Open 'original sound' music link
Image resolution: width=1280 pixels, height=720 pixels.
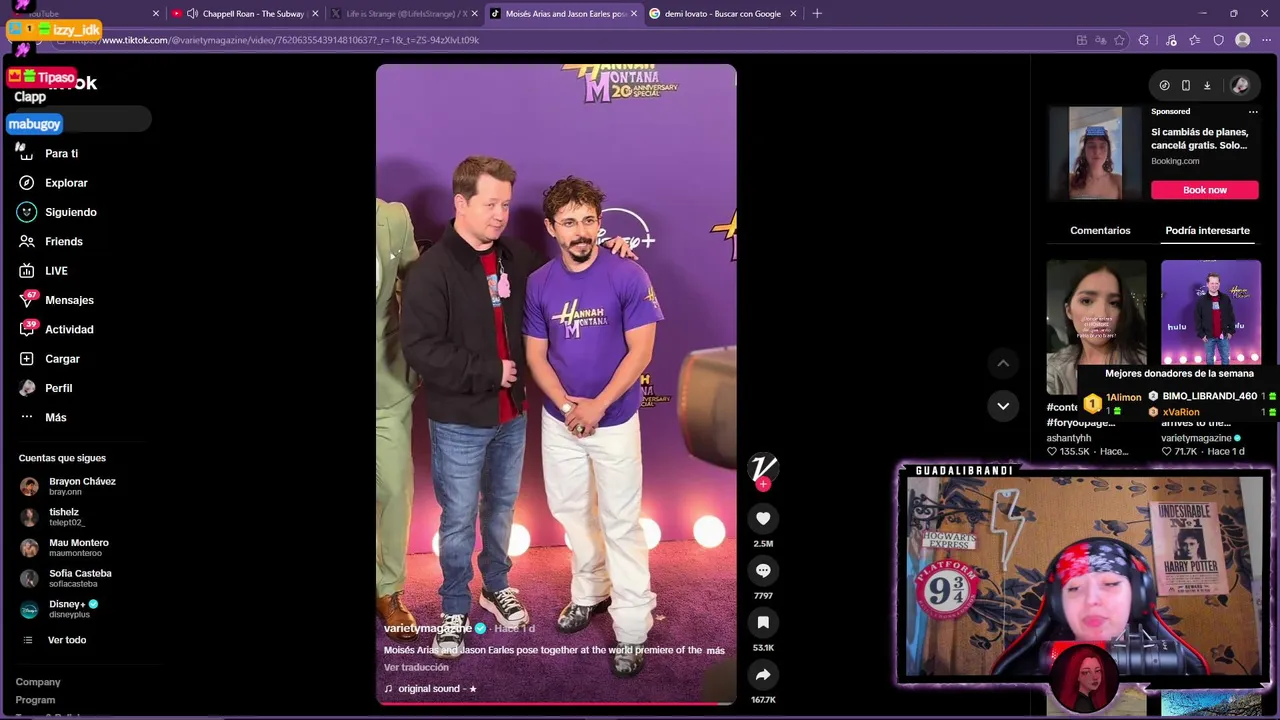[x=430, y=689]
